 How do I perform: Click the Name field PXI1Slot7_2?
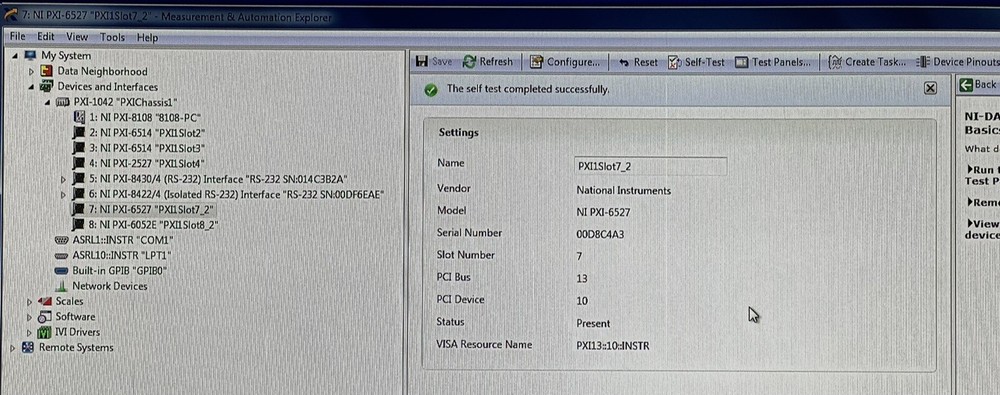click(x=650, y=166)
